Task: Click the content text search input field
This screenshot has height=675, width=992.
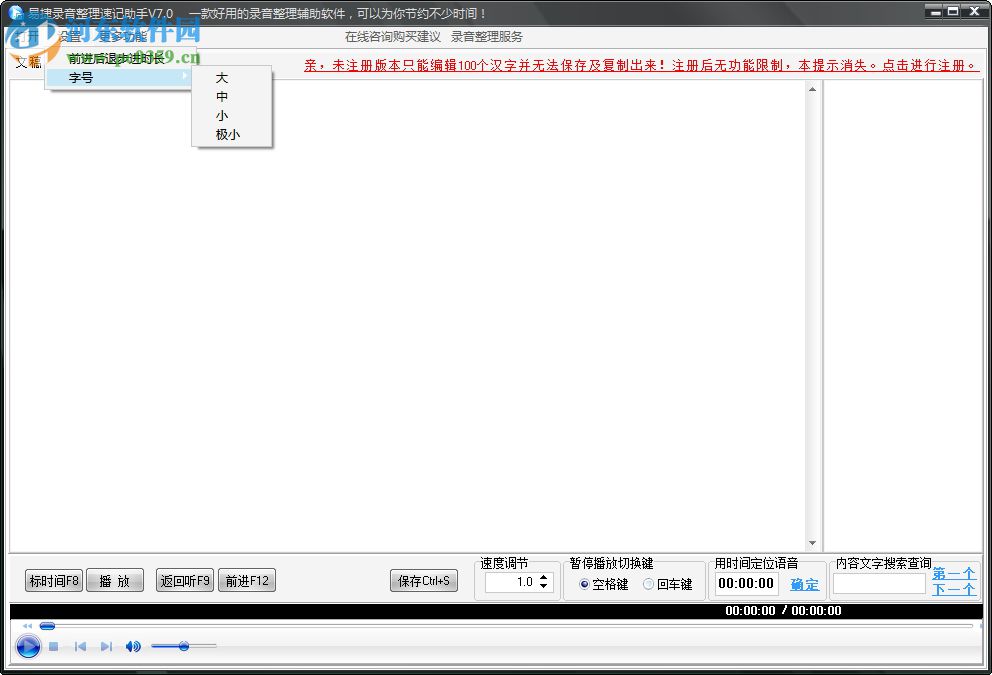Action: point(880,584)
